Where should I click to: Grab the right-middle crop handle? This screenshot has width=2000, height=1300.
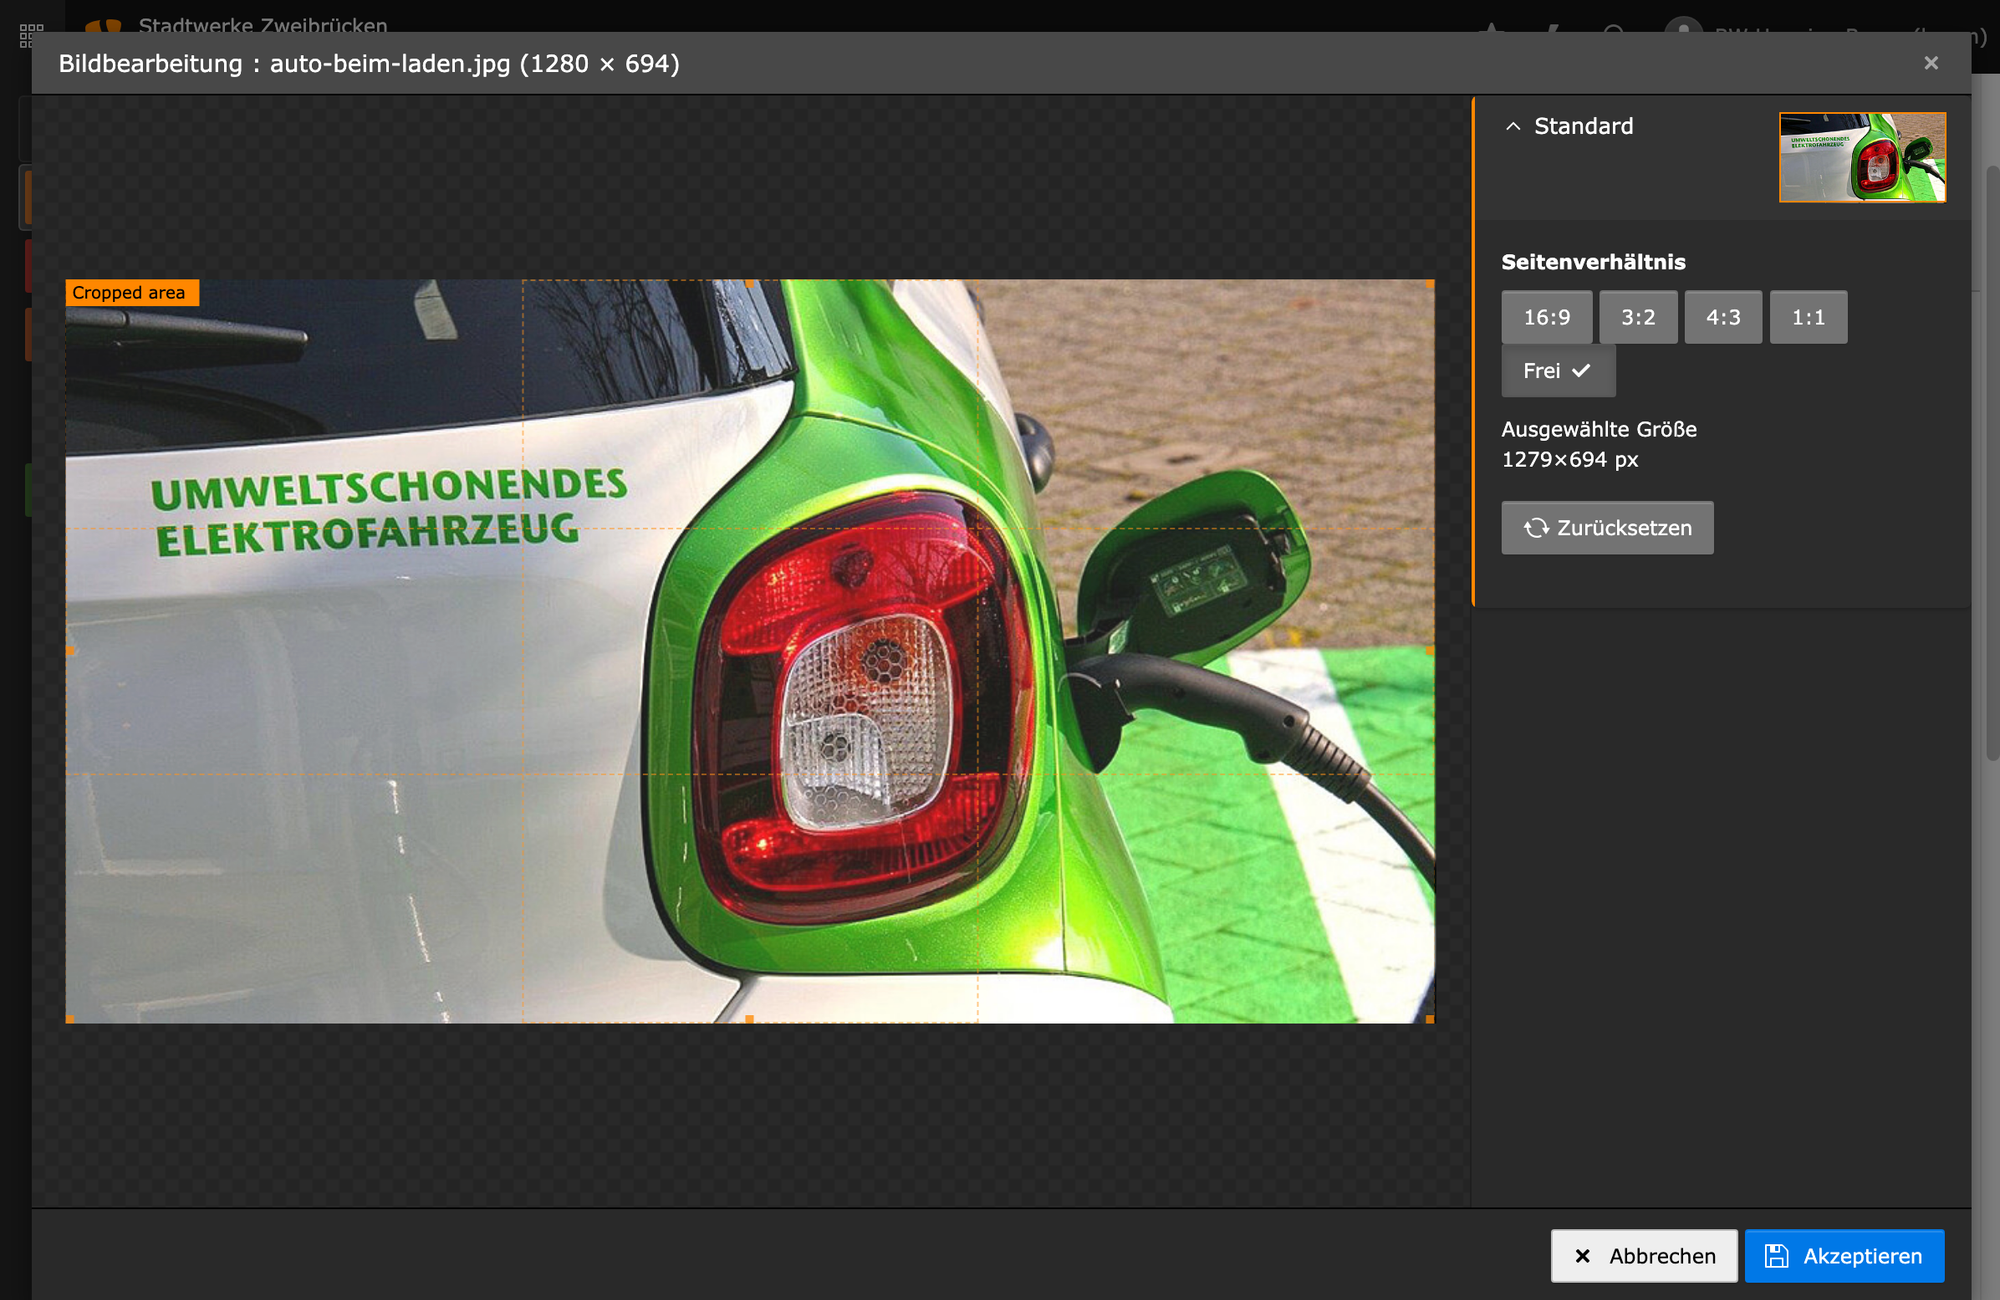pyautogui.click(x=1430, y=651)
